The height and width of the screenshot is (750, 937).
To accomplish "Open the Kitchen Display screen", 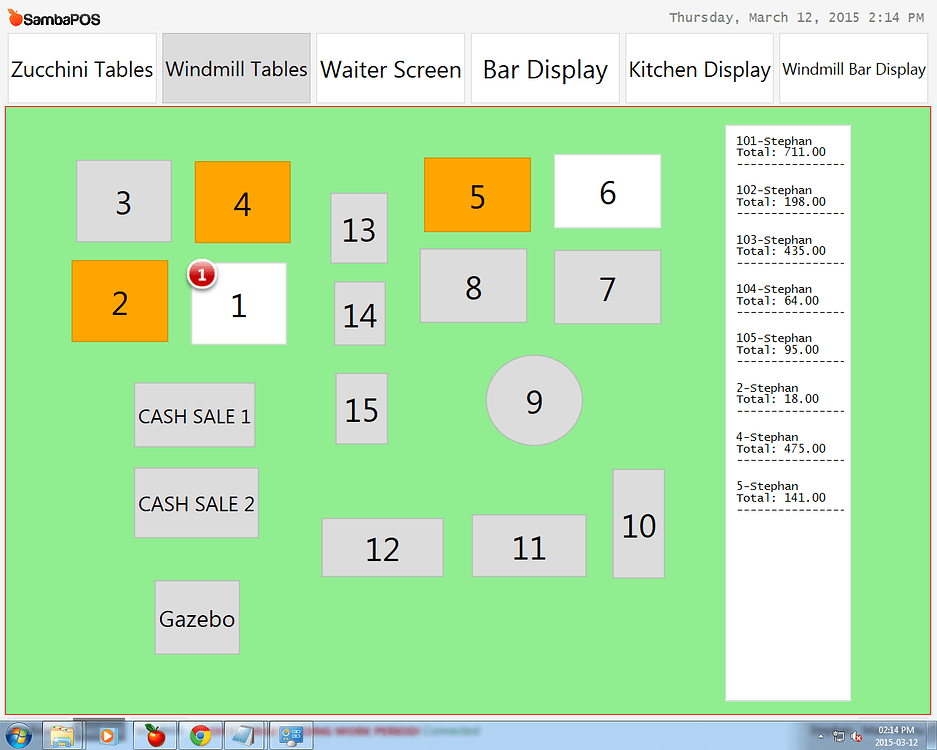I will [699, 68].
